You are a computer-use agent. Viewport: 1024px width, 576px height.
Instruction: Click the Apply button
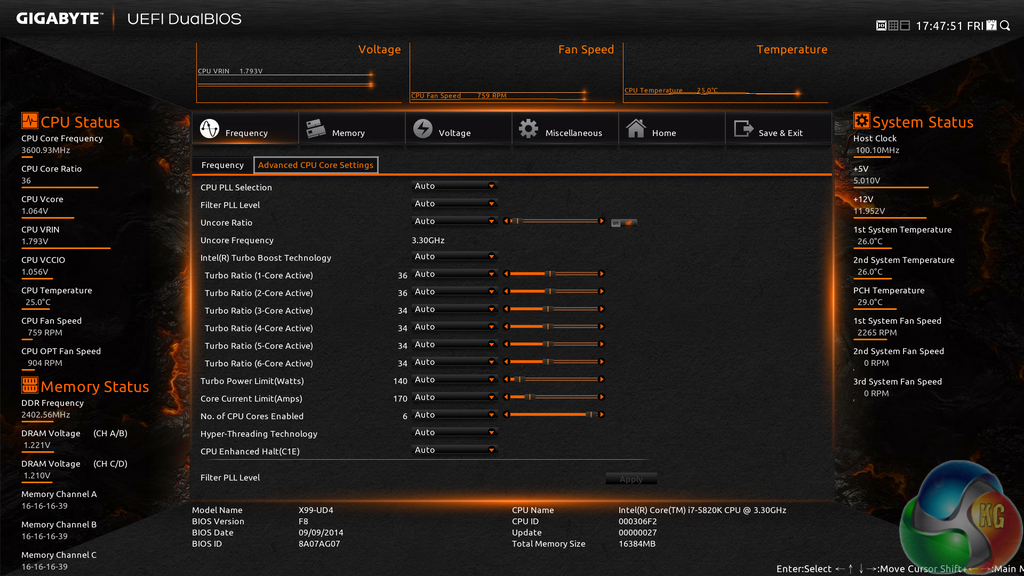tap(631, 479)
